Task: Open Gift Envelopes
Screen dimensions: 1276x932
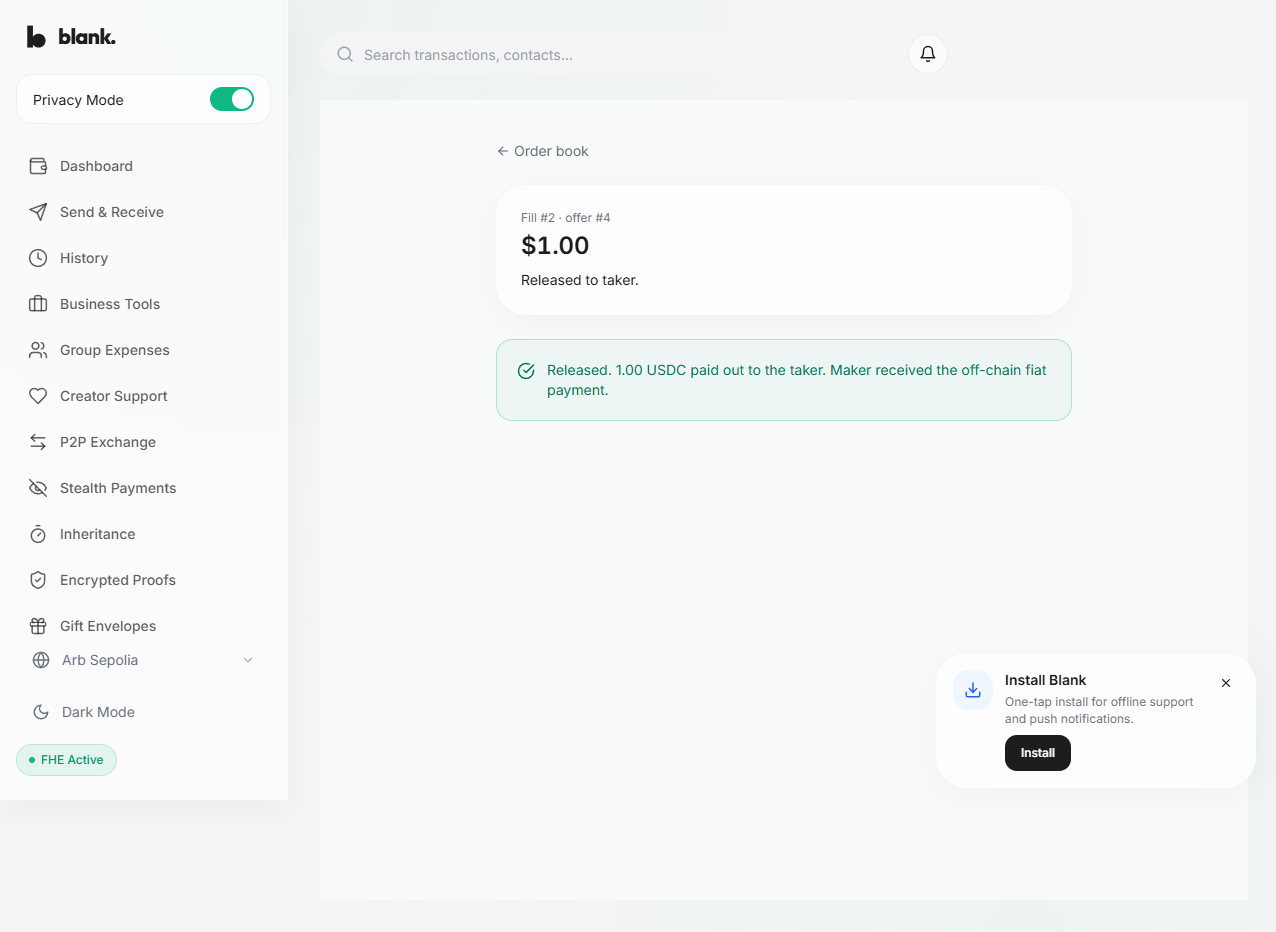Action: (x=143, y=626)
